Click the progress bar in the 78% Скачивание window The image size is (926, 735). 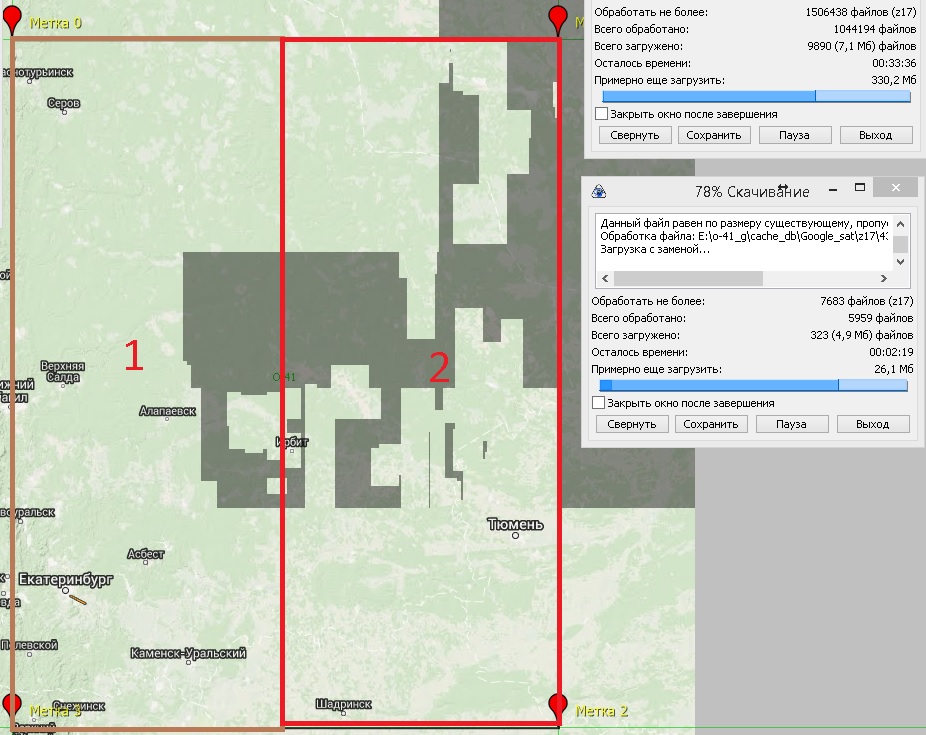click(x=752, y=385)
